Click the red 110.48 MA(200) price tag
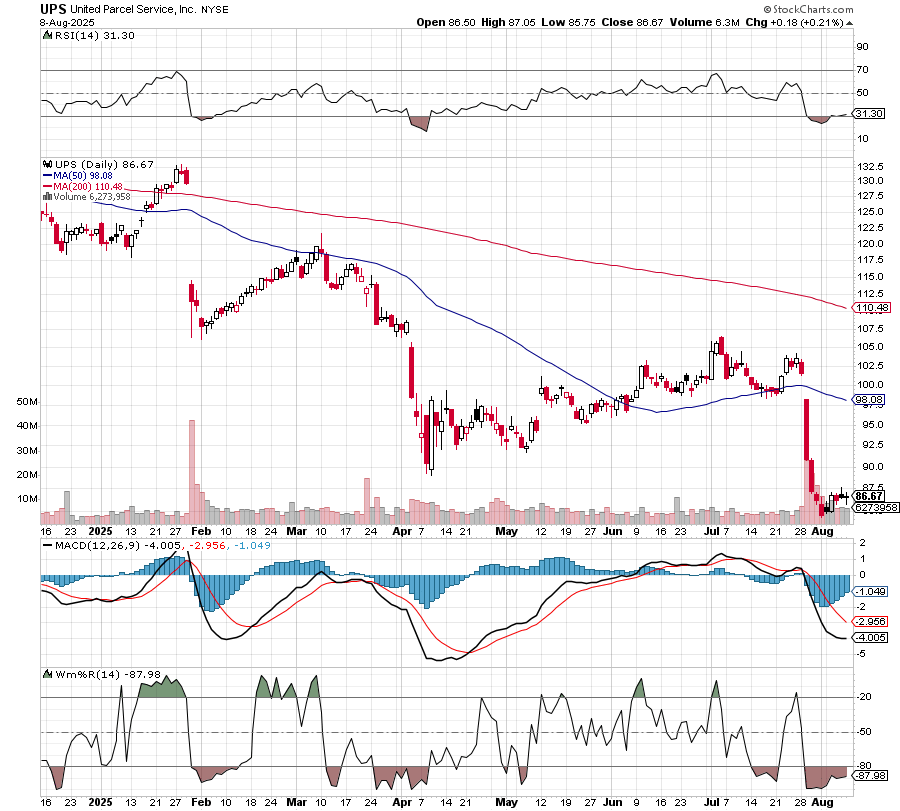This screenshot has height=811, width=900. (x=872, y=308)
